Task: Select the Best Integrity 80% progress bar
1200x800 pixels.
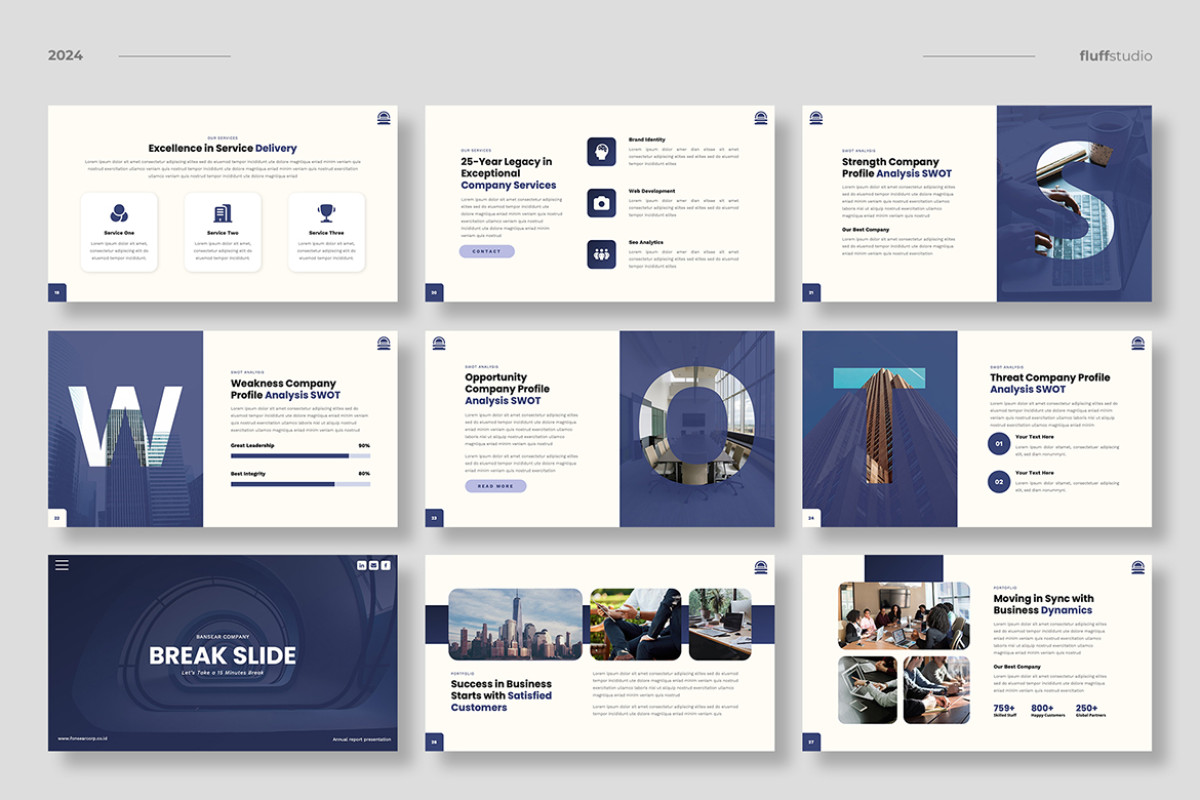Action: click(300, 482)
